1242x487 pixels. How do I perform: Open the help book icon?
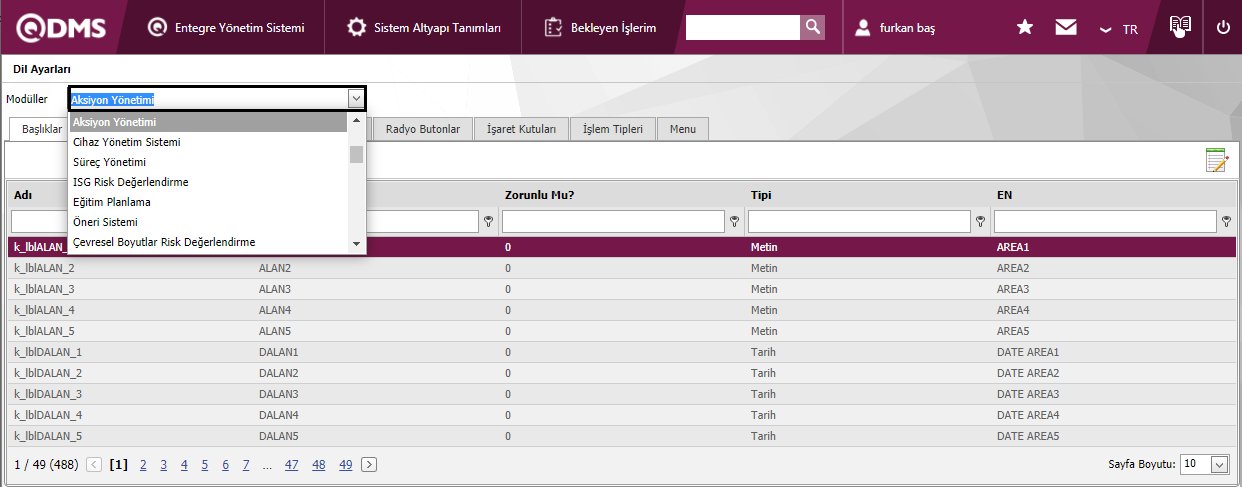(x=1181, y=27)
